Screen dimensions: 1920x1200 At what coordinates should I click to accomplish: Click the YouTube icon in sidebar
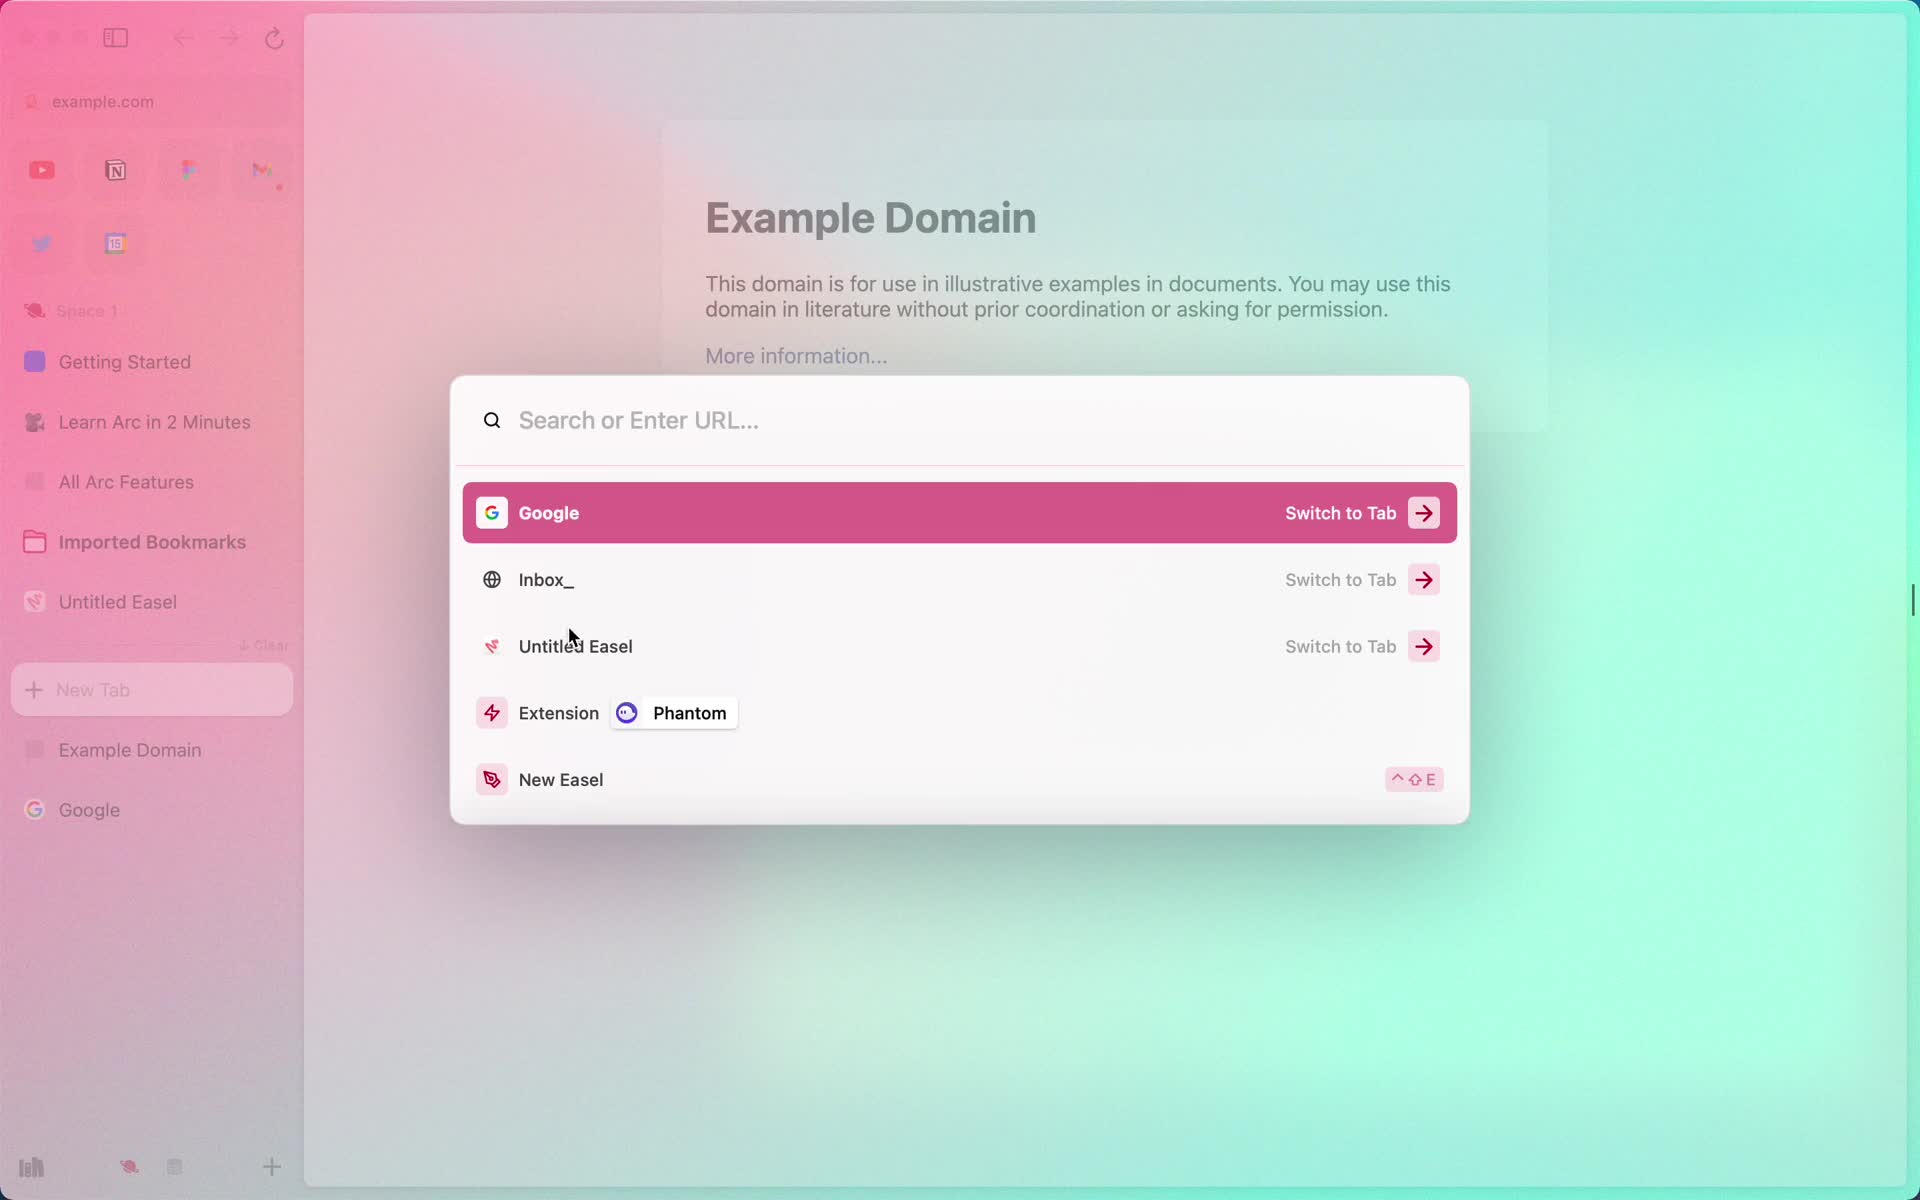point(41,169)
